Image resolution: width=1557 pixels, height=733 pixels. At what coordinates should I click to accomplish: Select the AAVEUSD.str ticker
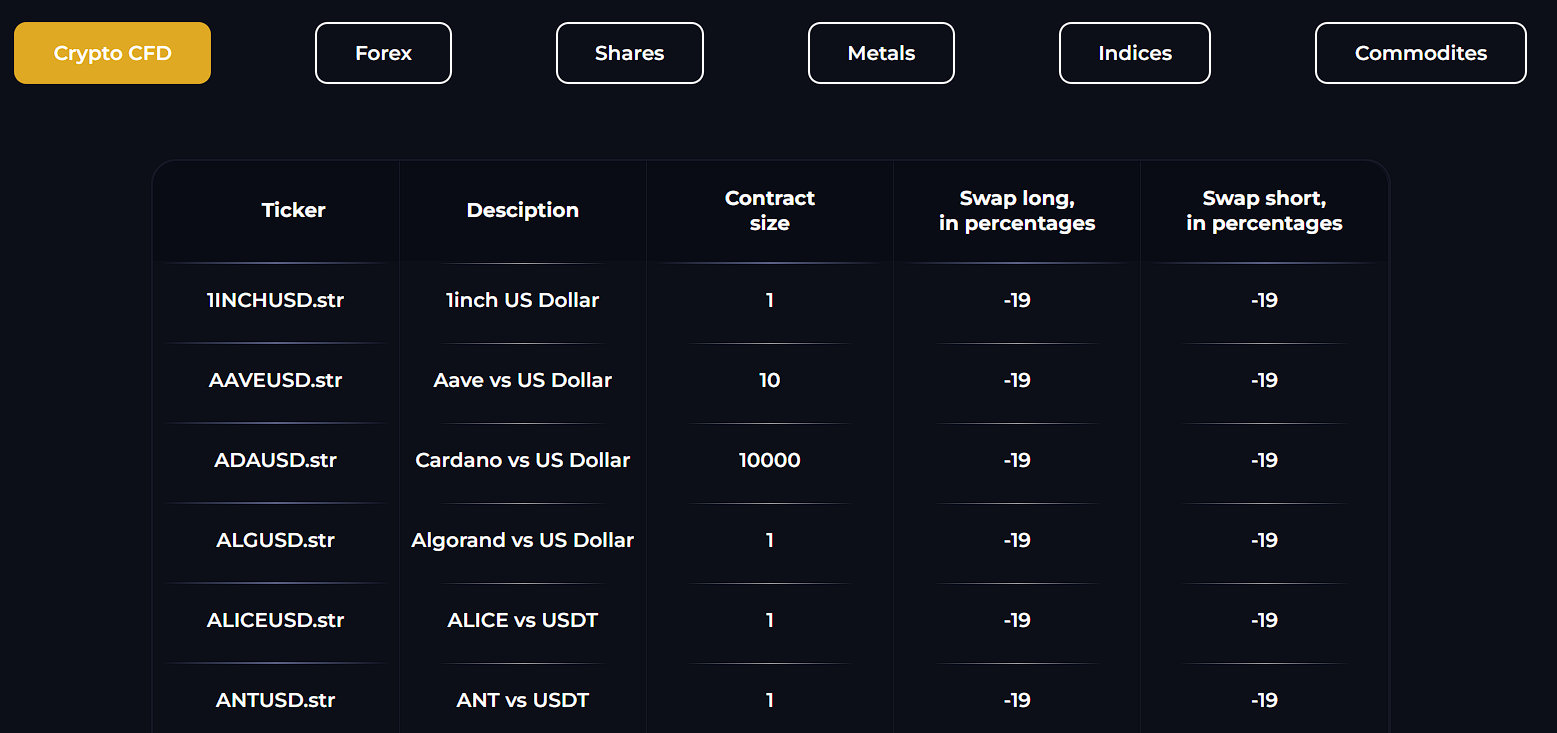point(276,380)
